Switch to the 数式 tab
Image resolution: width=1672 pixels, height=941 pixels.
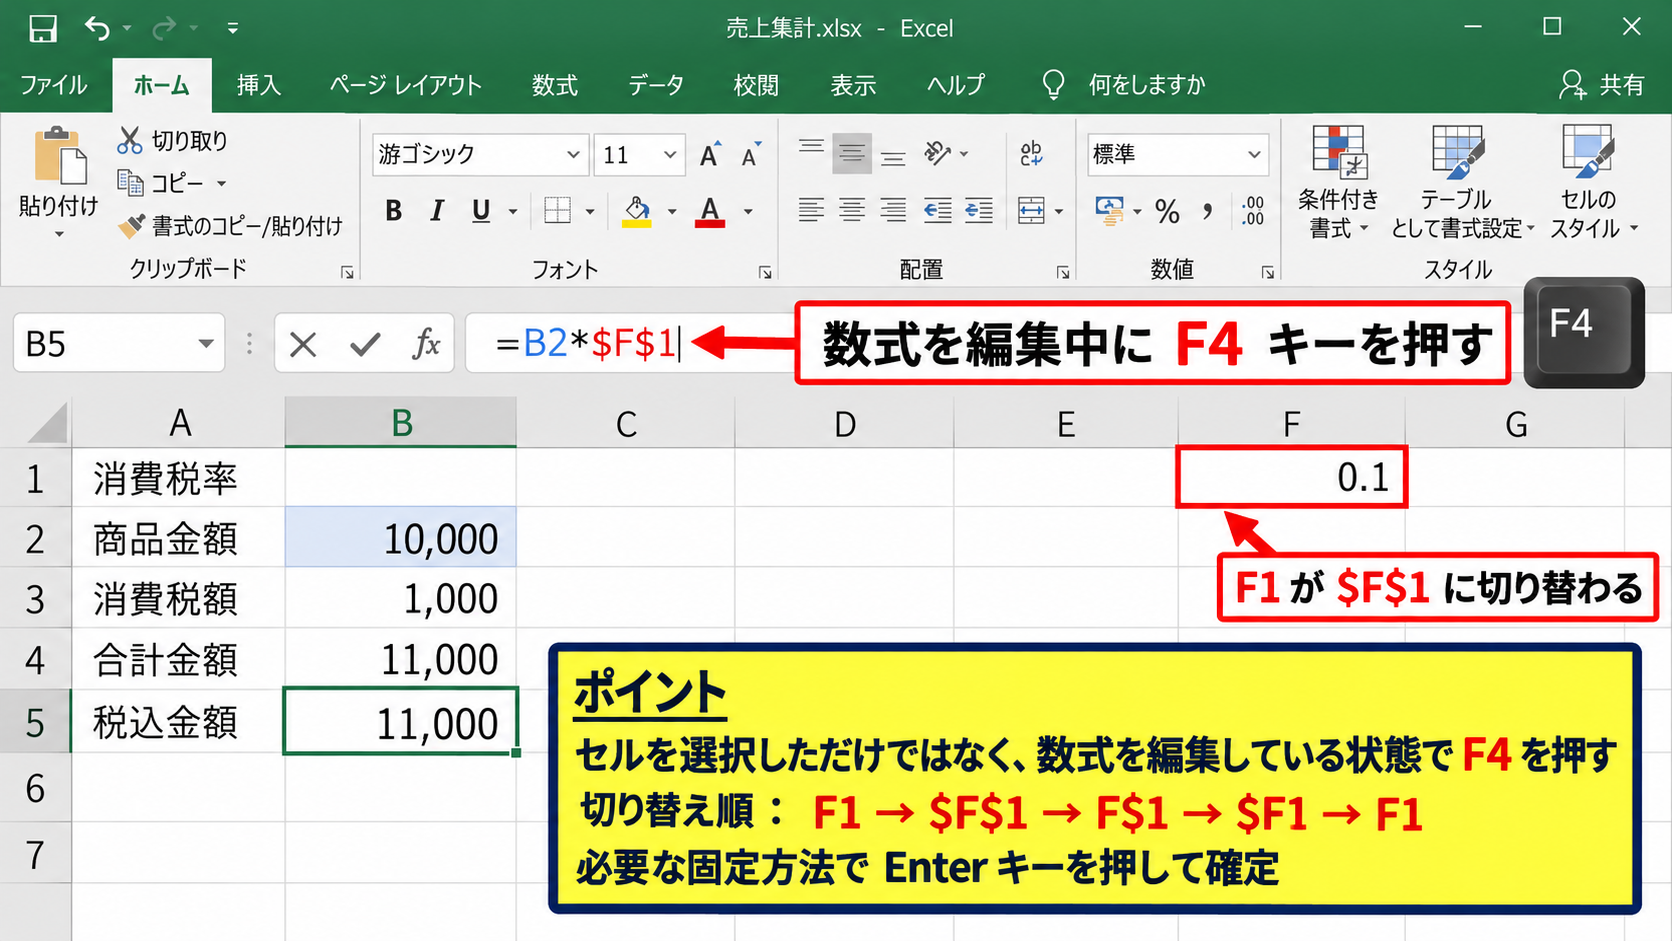555,86
